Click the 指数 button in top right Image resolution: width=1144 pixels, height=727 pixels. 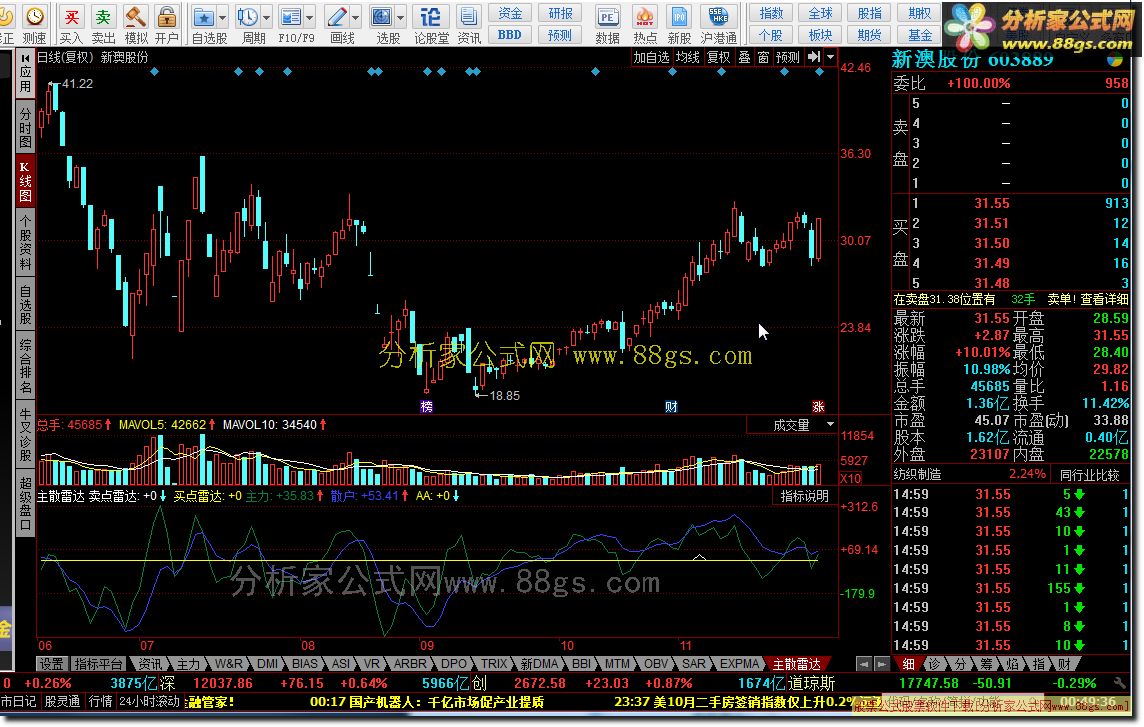(770, 13)
